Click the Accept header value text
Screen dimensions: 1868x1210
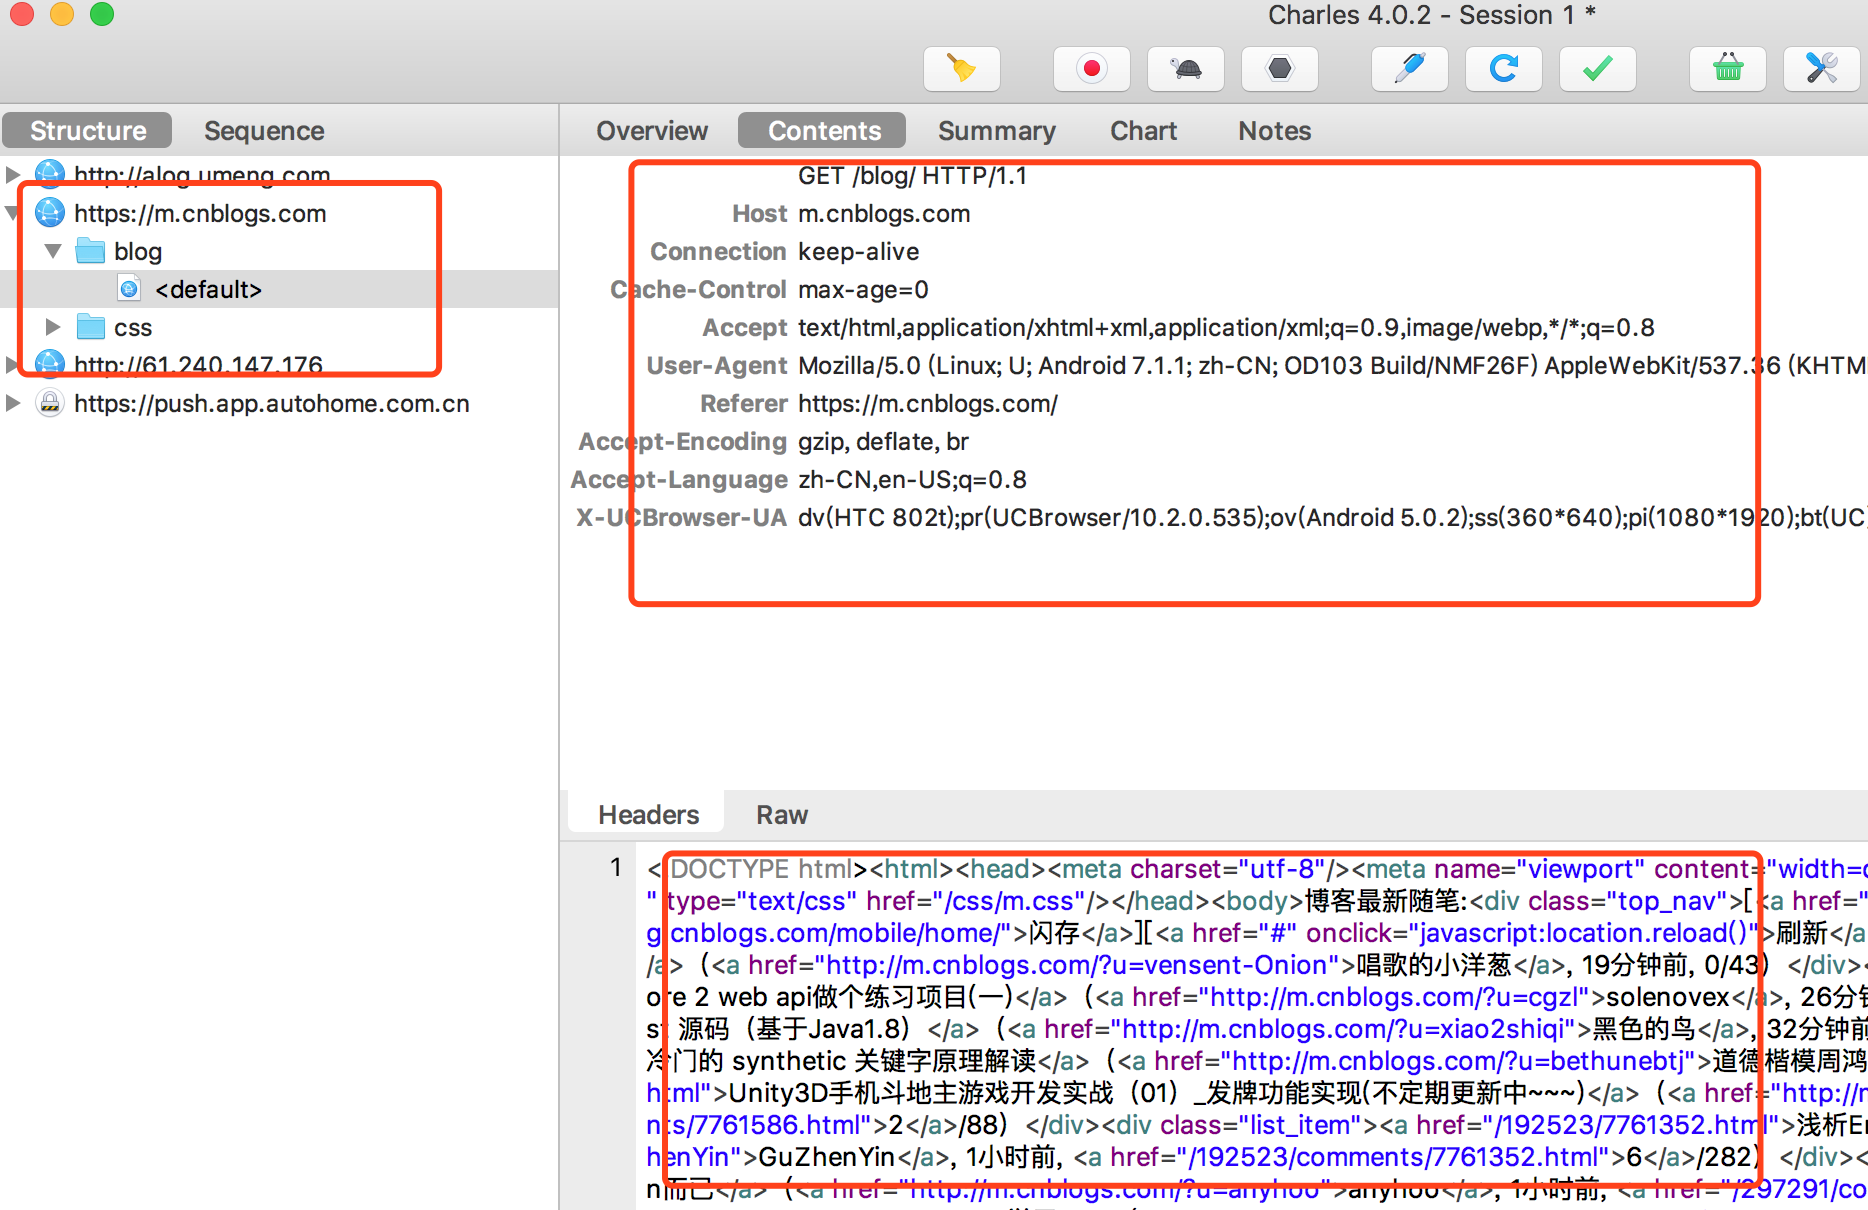[1226, 327]
